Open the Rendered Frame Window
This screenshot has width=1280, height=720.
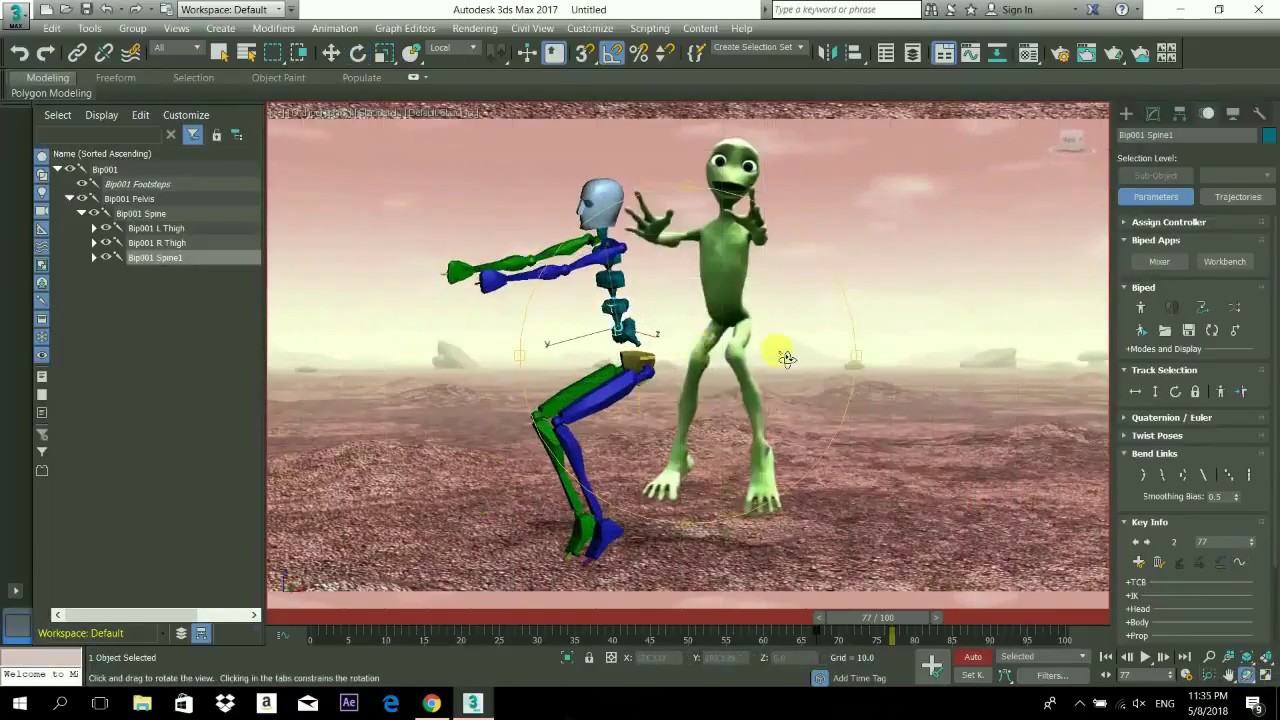click(1087, 53)
